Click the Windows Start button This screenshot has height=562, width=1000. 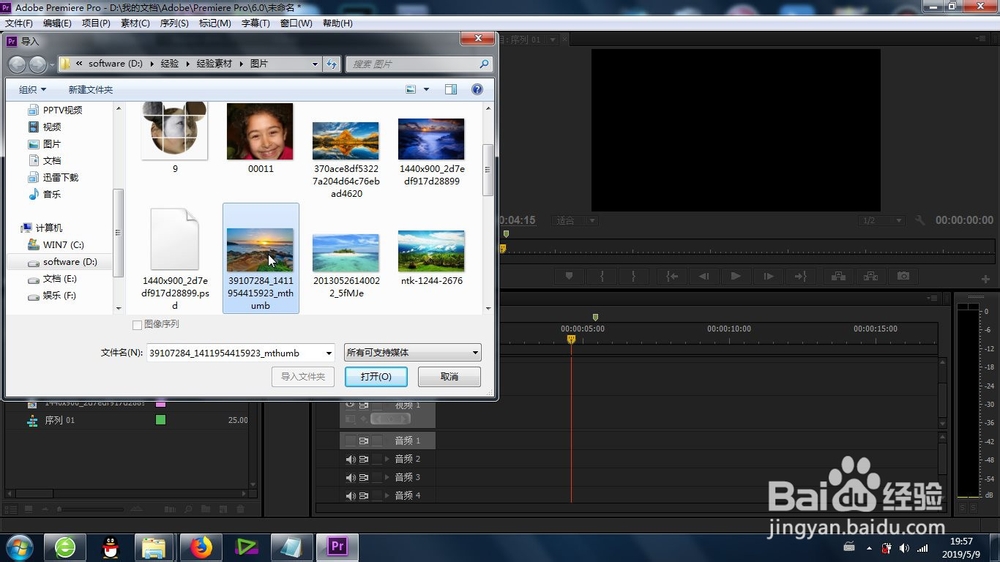(x=19, y=547)
